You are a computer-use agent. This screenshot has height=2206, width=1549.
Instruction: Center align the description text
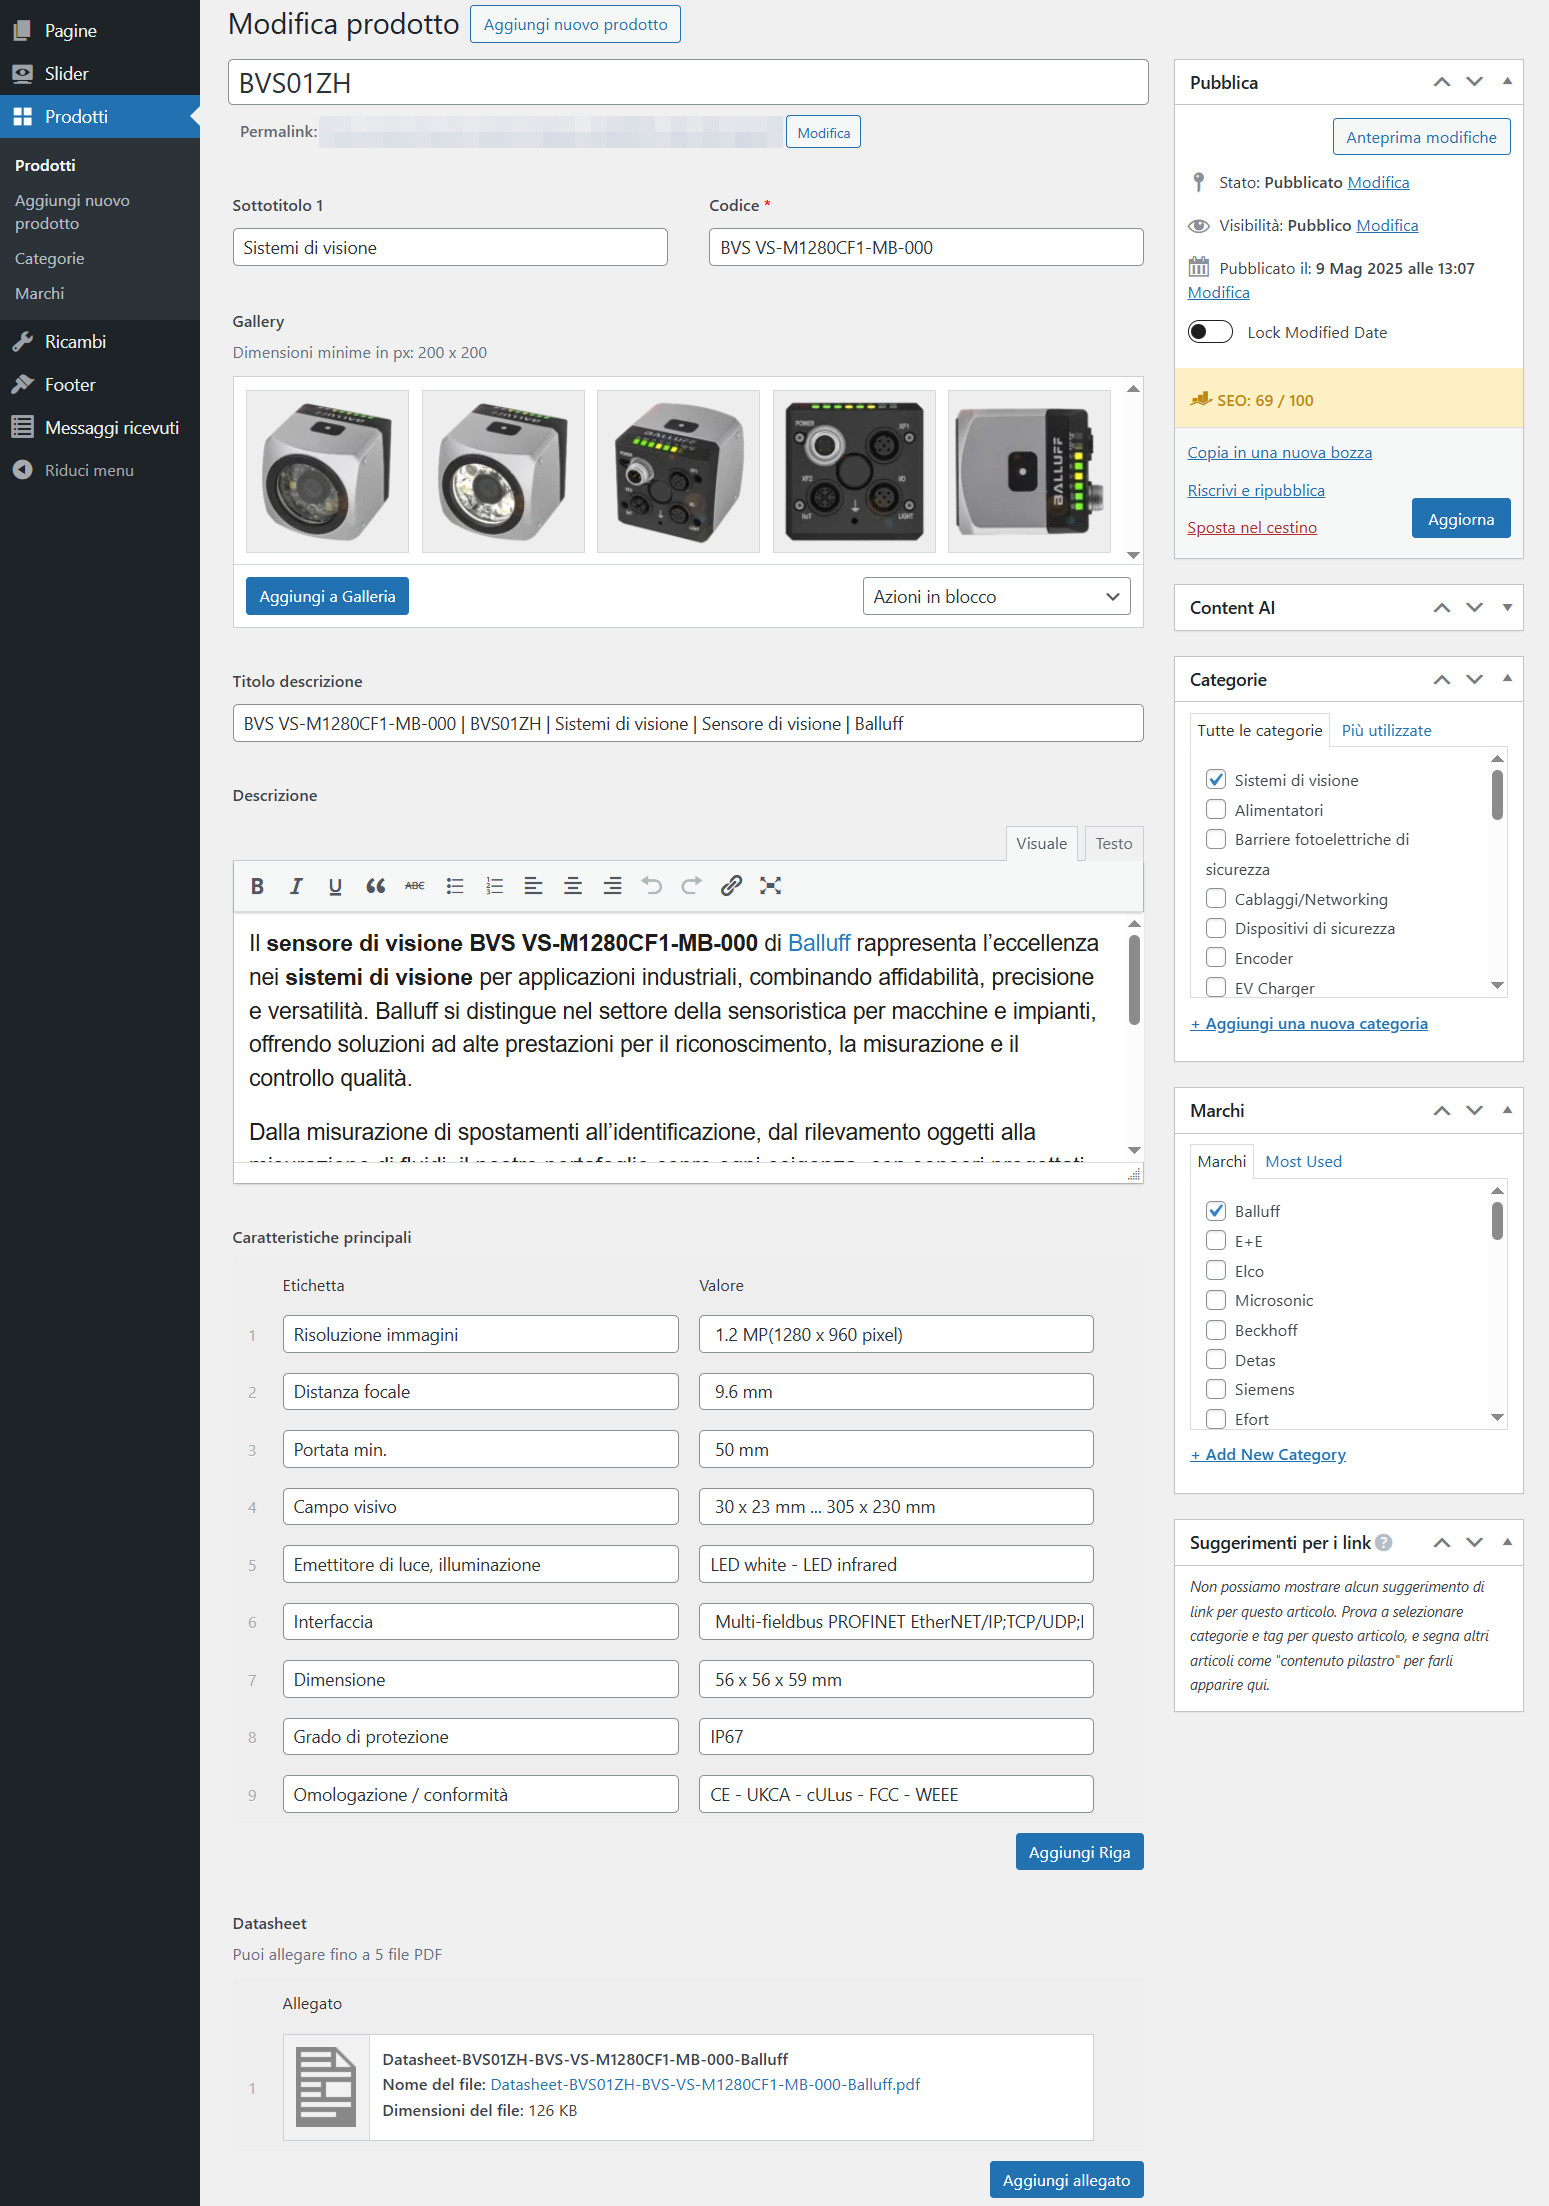573,886
